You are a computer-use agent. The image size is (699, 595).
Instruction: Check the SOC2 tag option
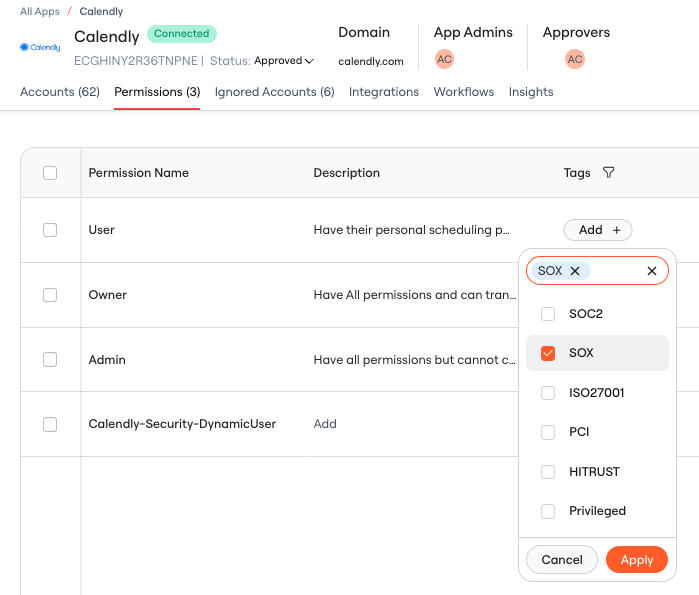coord(548,314)
